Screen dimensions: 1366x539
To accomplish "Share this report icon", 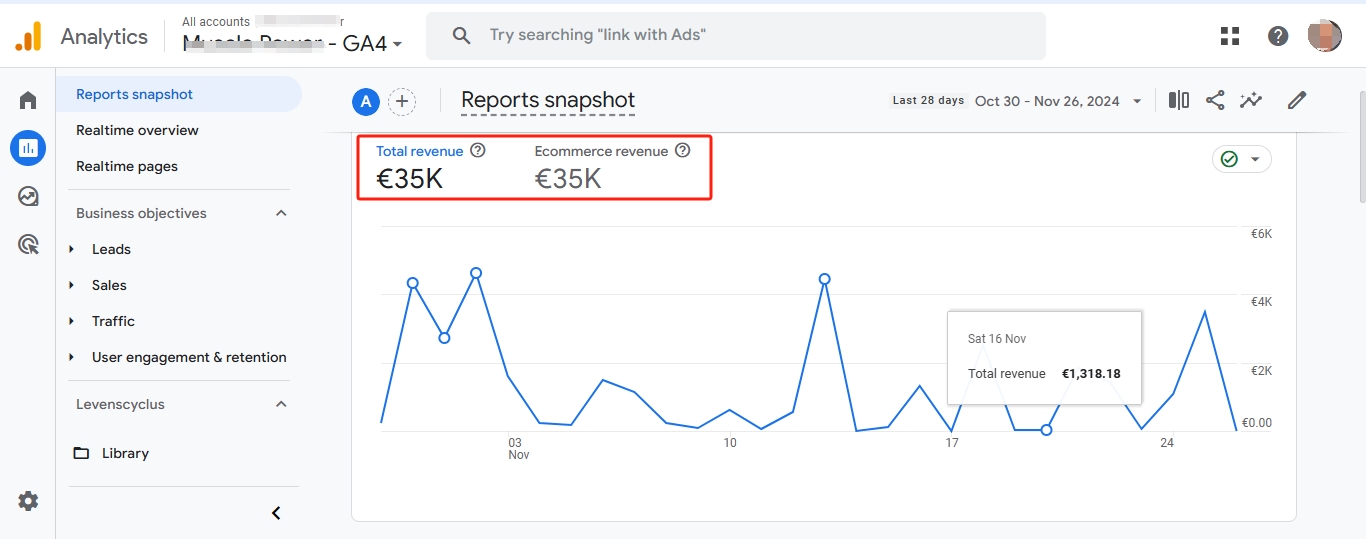I will [1215, 100].
